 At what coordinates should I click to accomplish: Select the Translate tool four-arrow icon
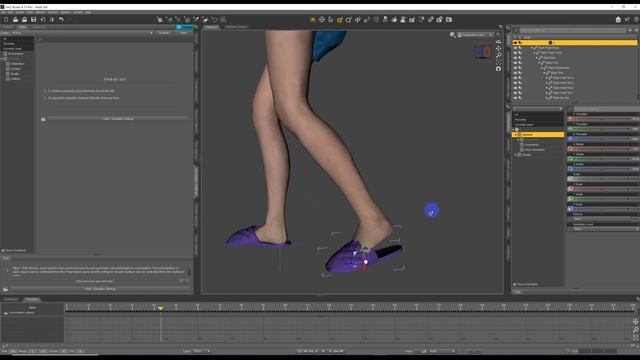point(358,20)
